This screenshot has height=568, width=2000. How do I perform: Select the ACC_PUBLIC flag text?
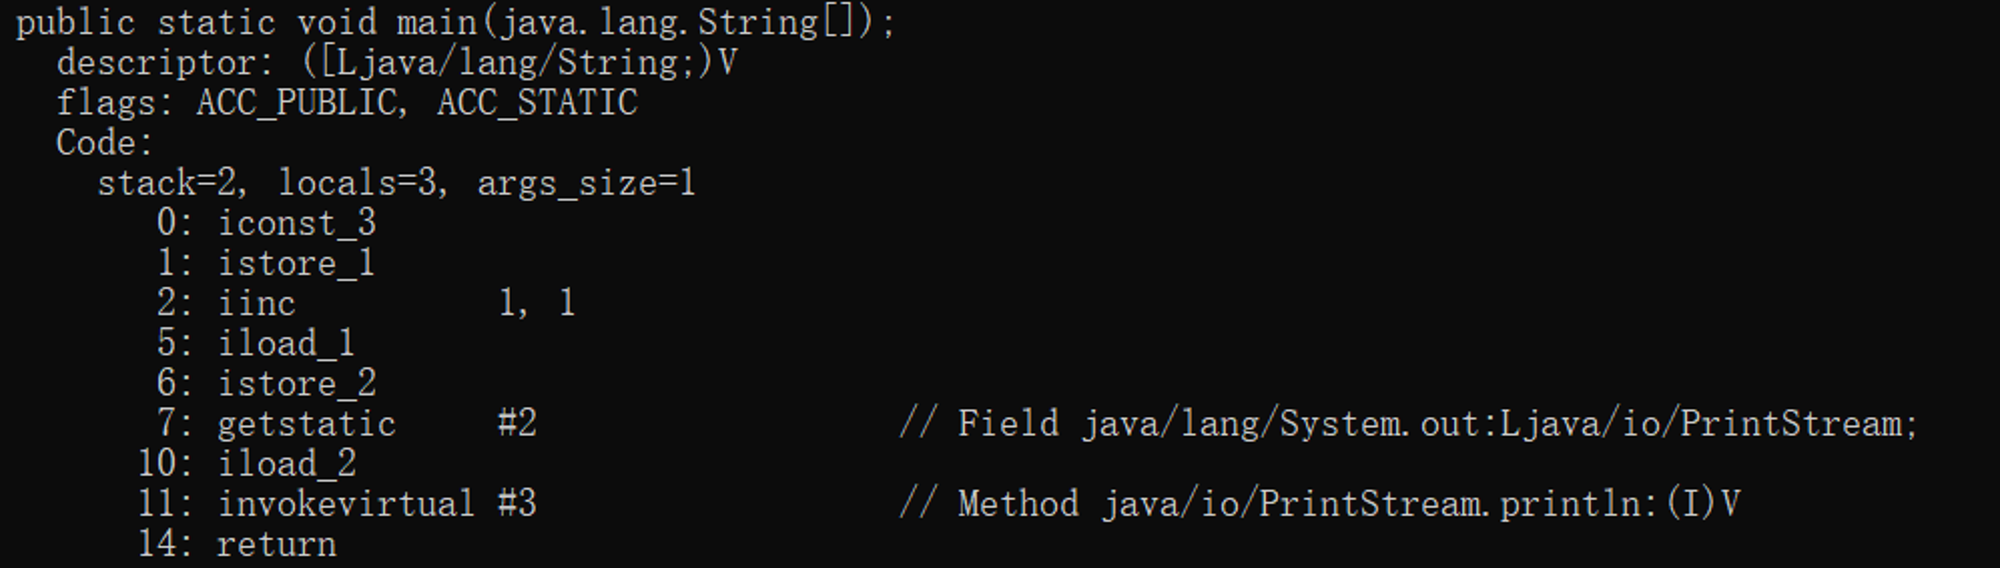[x=297, y=103]
